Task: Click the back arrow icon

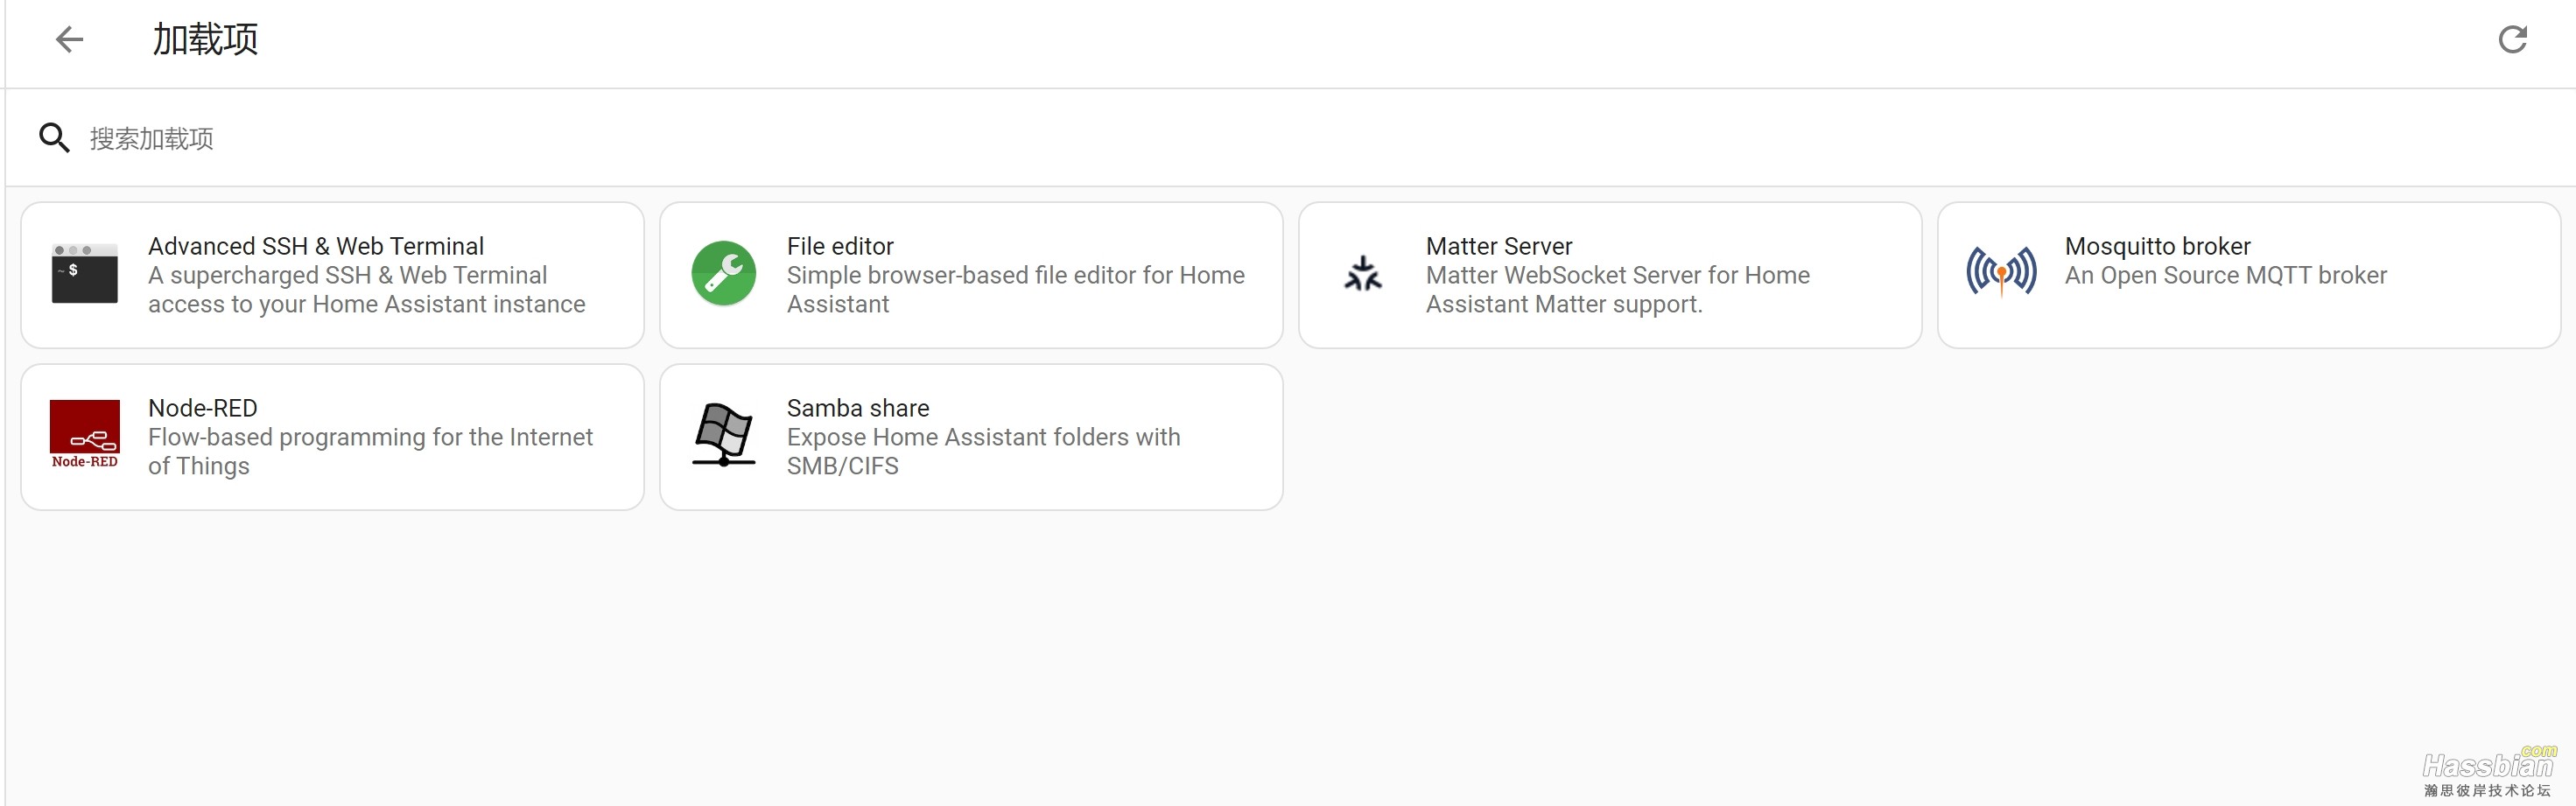Action: [x=69, y=40]
